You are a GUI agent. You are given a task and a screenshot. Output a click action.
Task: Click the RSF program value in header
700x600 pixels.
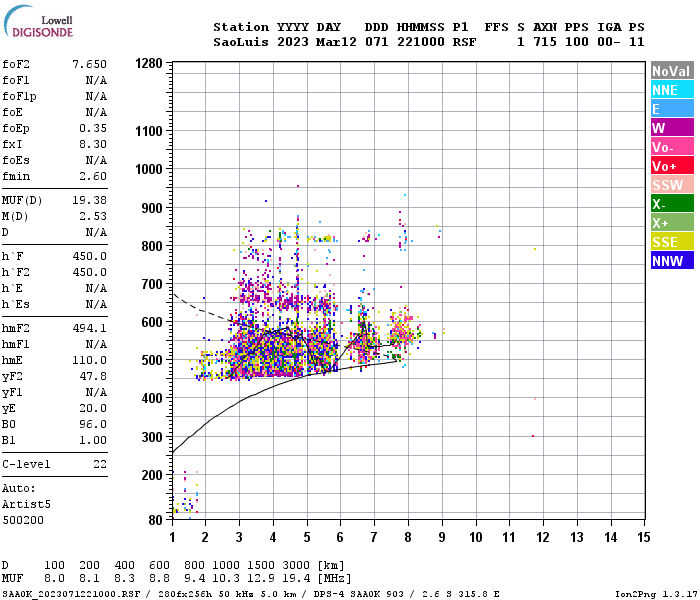(x=464, y=42)
